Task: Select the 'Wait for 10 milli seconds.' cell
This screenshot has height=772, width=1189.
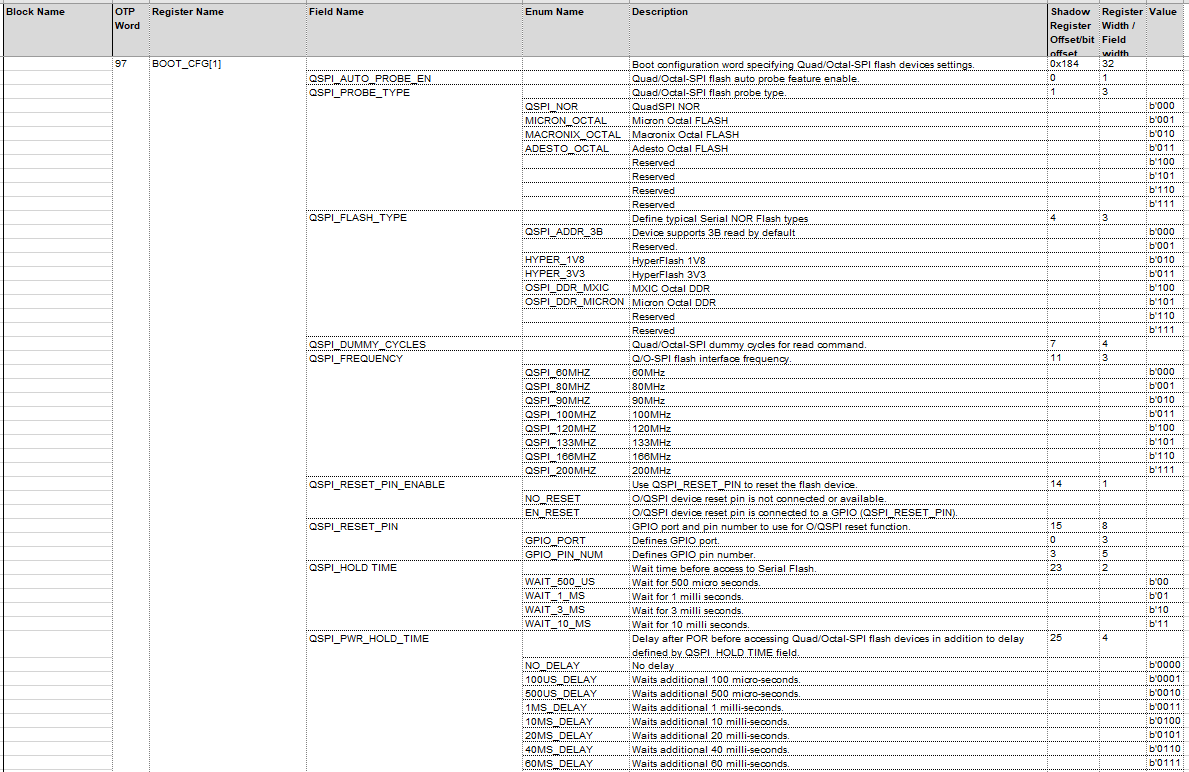Action: [x=838, y=625]
